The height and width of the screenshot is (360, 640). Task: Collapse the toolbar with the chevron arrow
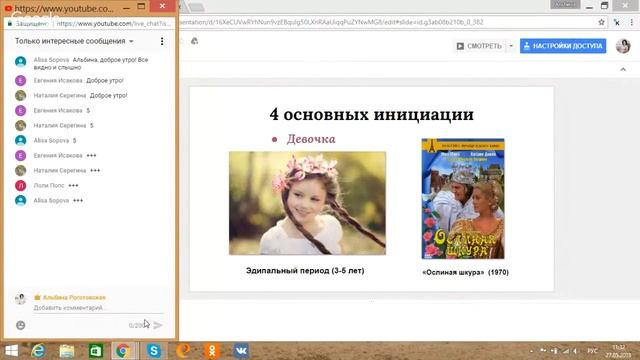(623, 69)
